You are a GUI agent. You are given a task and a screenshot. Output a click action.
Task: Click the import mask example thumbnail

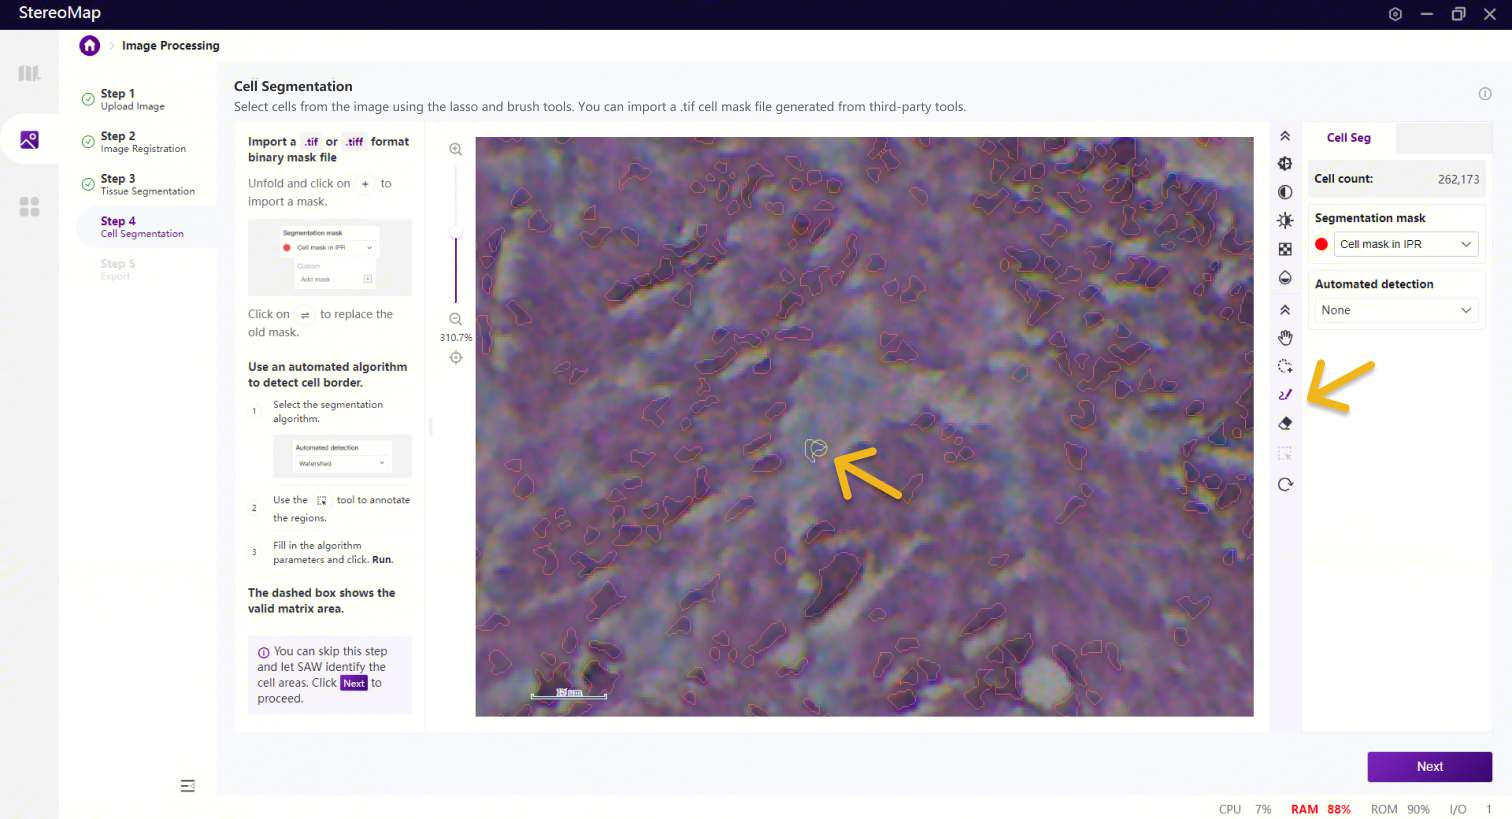(330, 258)
